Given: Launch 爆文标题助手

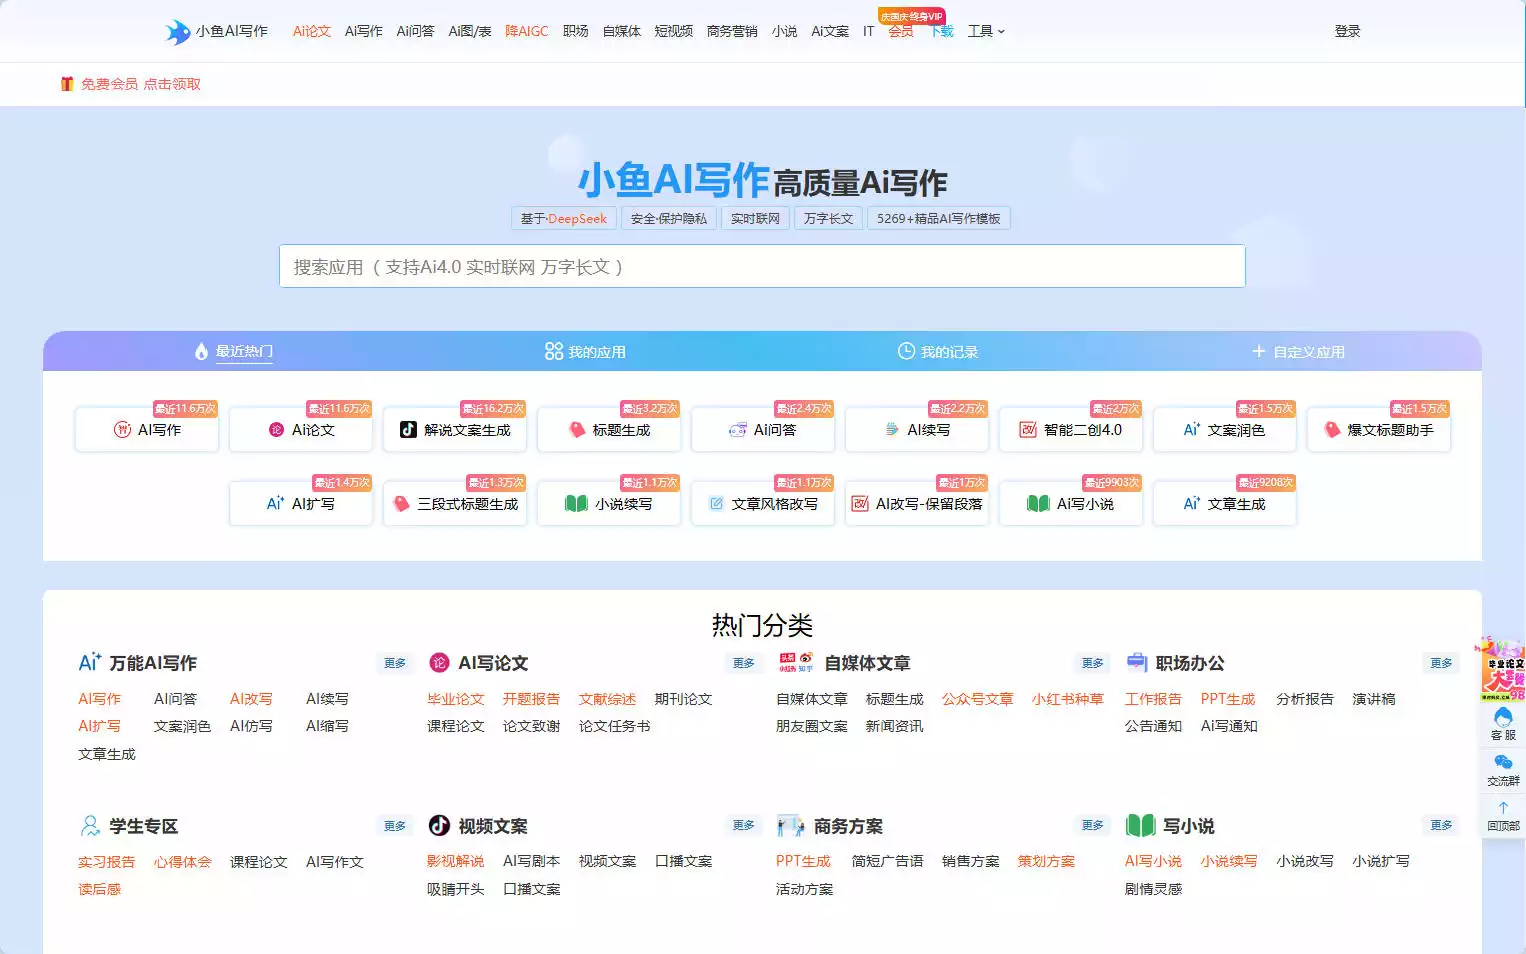Looking at the screenshot, I should 1379,429.
